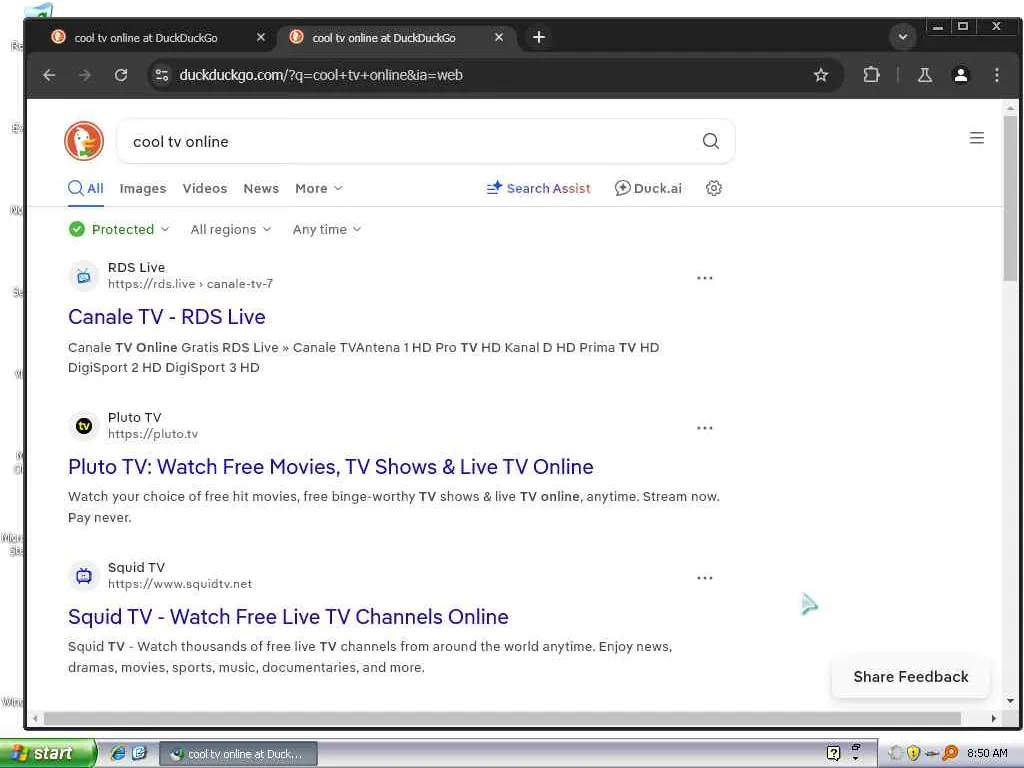The height and width of the screenshot is (768, 1024).
Task: Expand the More search categories dropdown
Action: tap(319, 188)
